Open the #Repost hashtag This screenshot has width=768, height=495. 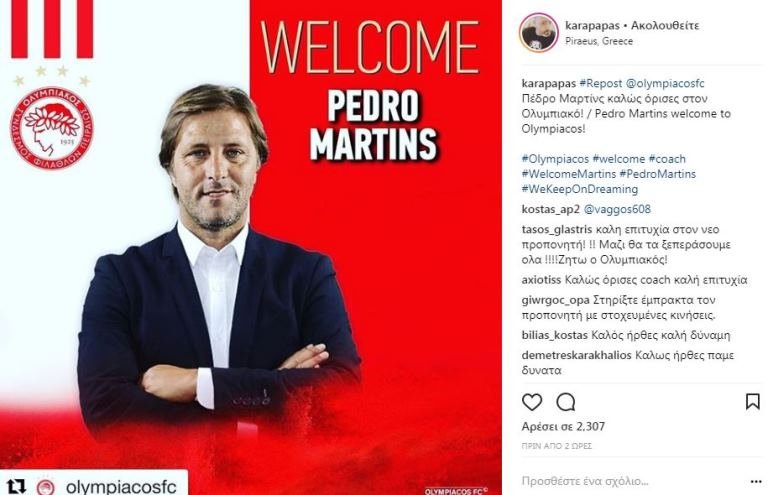click(x=600, y=83)
